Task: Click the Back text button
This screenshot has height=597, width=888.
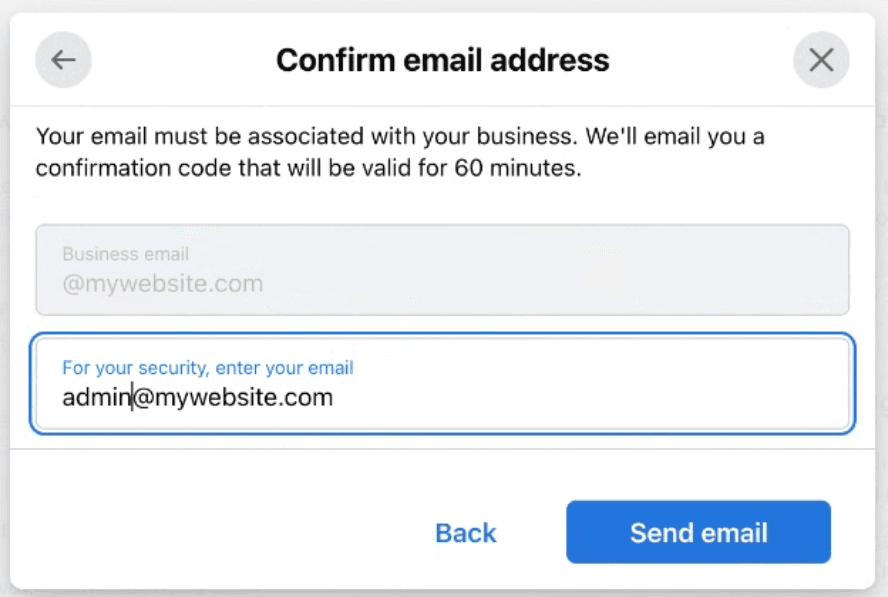Action: point(464,532)
